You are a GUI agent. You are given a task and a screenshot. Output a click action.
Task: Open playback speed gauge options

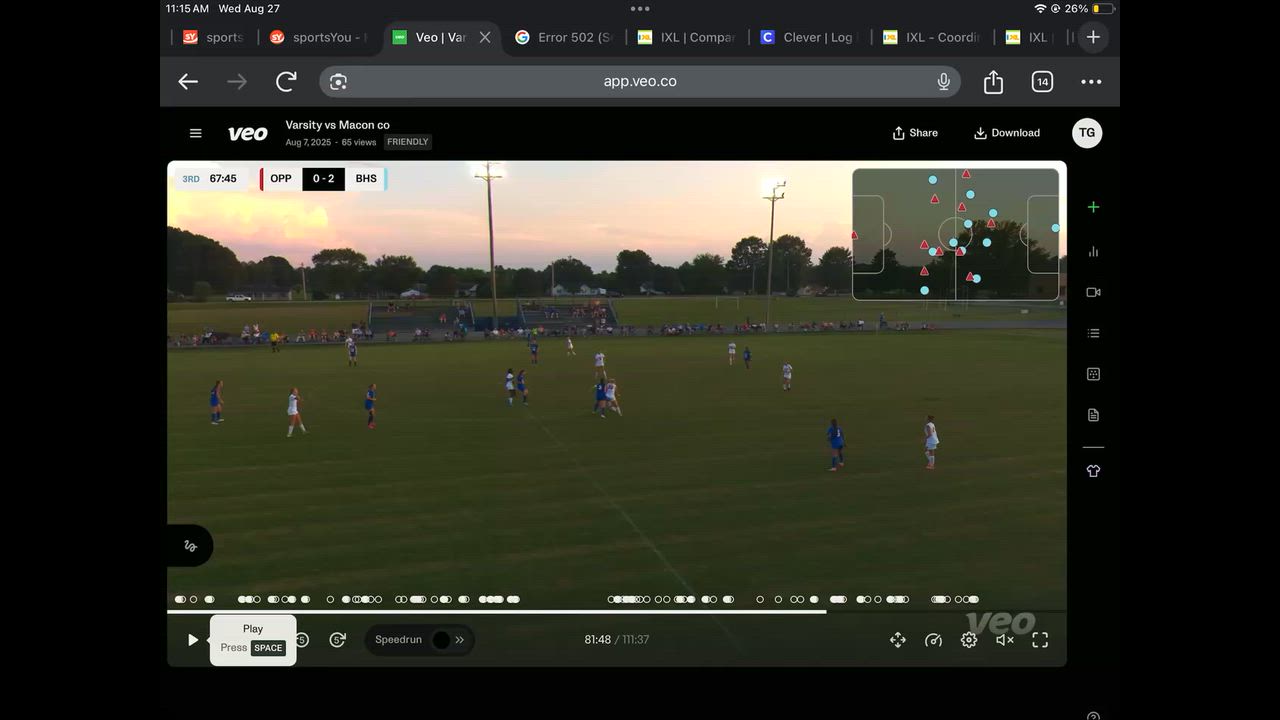[x=933, y=640]
